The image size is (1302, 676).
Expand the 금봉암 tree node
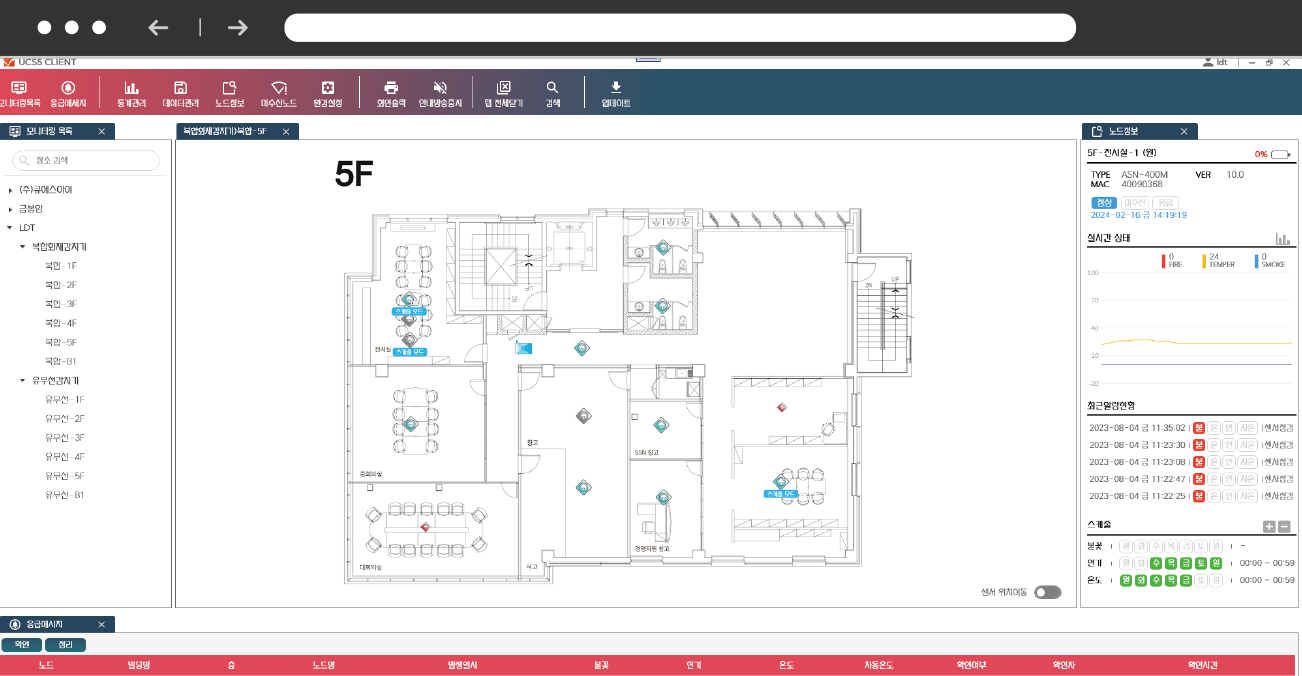(10, 209)
